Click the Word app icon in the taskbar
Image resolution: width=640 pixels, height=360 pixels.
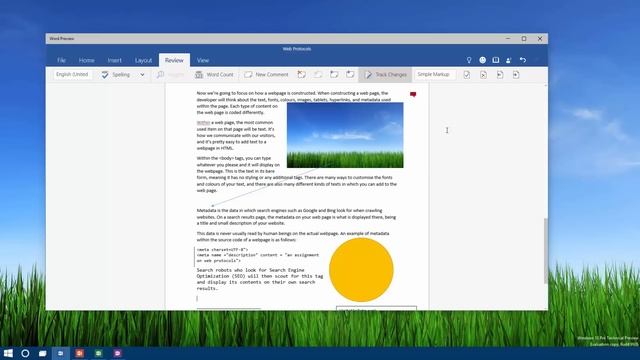tap(60, 353)
